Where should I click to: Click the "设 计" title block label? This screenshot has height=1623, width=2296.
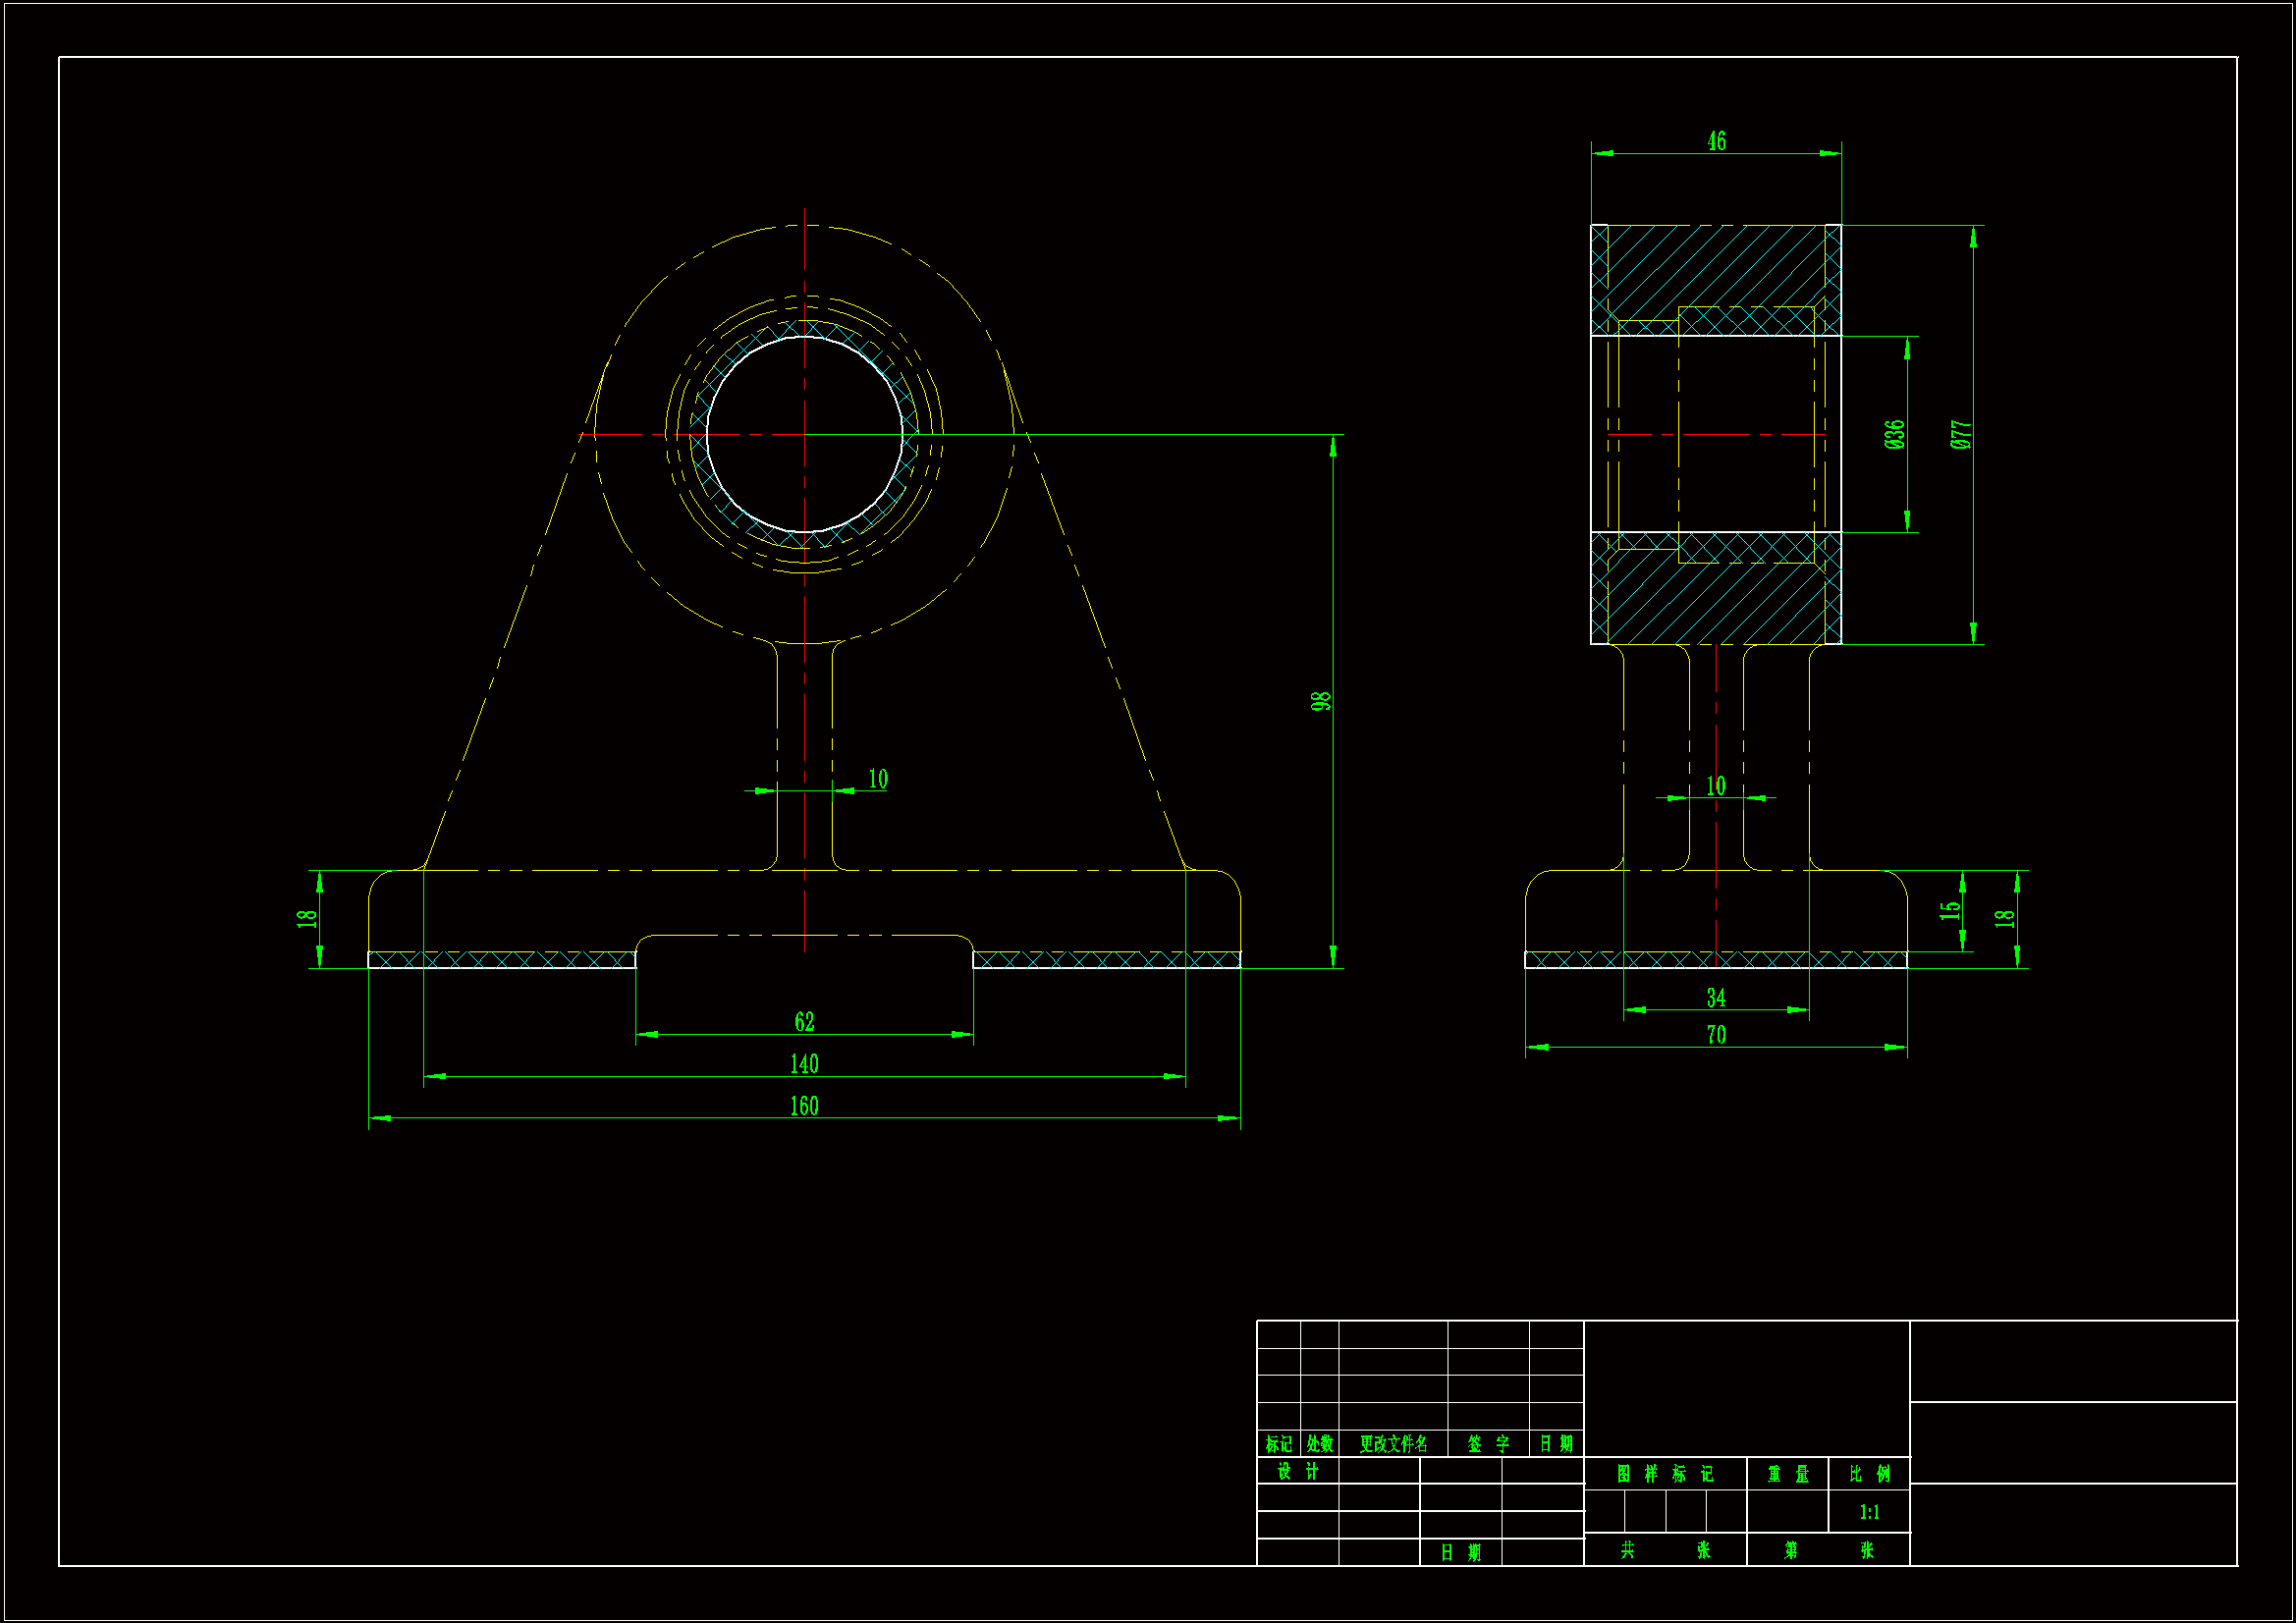tap(1298, 1471)
